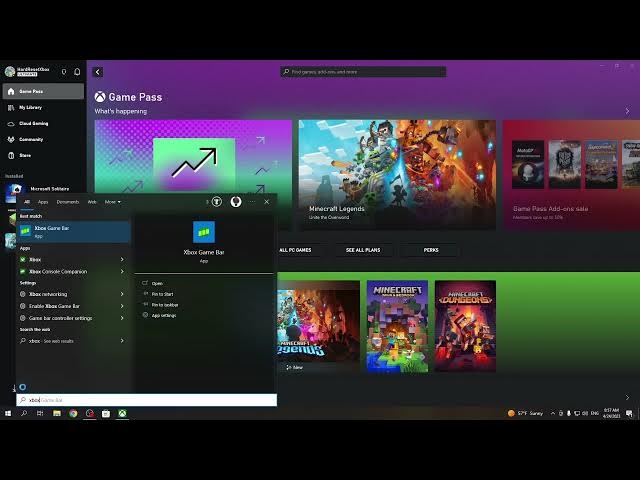Click the account avatar in search panel
Image resolution: width=640 pixels, height=480 pixels.
[236, 202]
